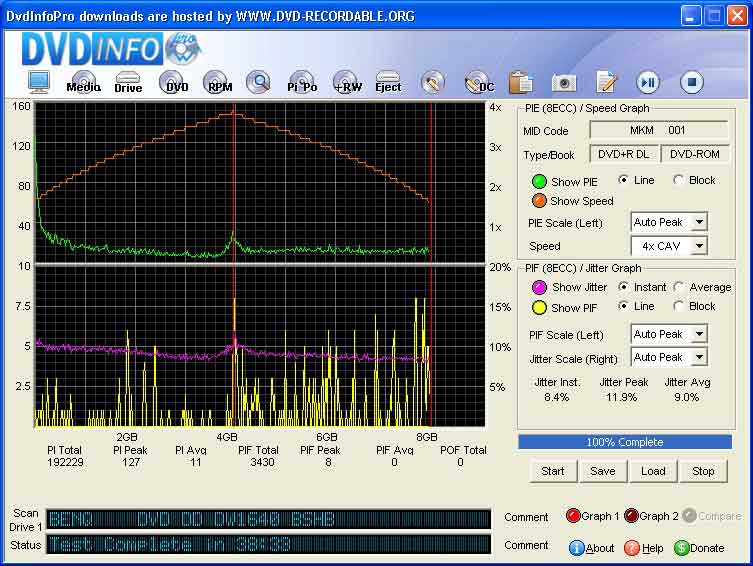Click the Stop button
The width and height of the screenshot is (753, 566).
[x=704, y=471]
